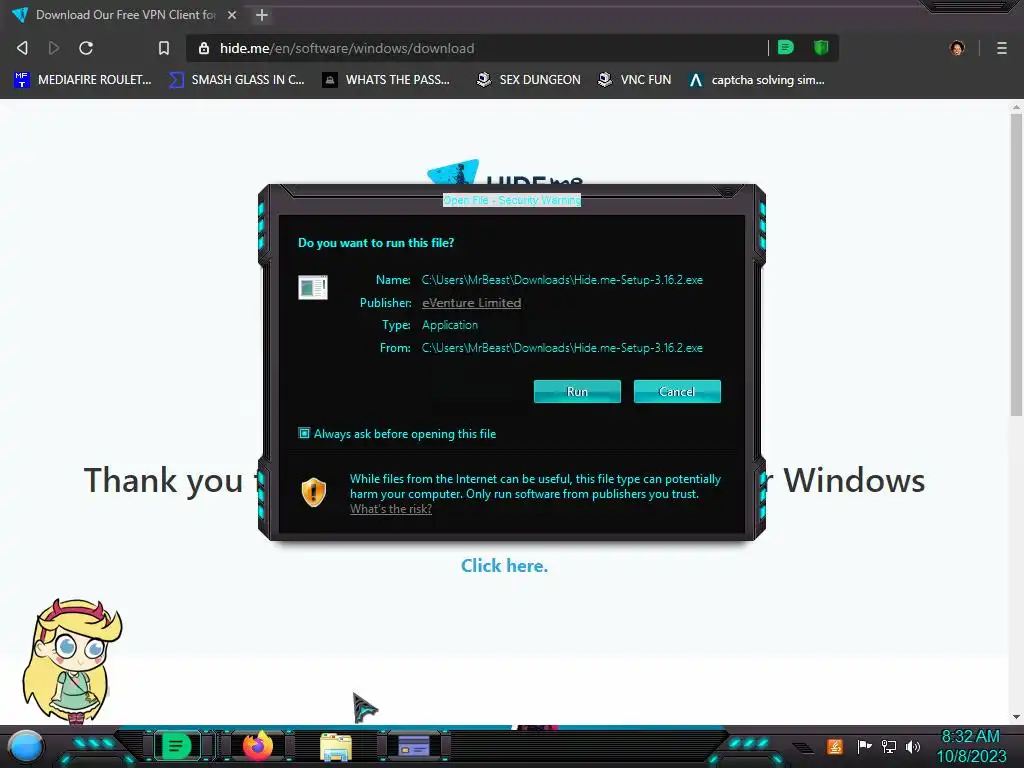Image resolution: width=1024 pixels, height=768 pixels.
Task: Open a new browser tab
Action: [262, 14]
